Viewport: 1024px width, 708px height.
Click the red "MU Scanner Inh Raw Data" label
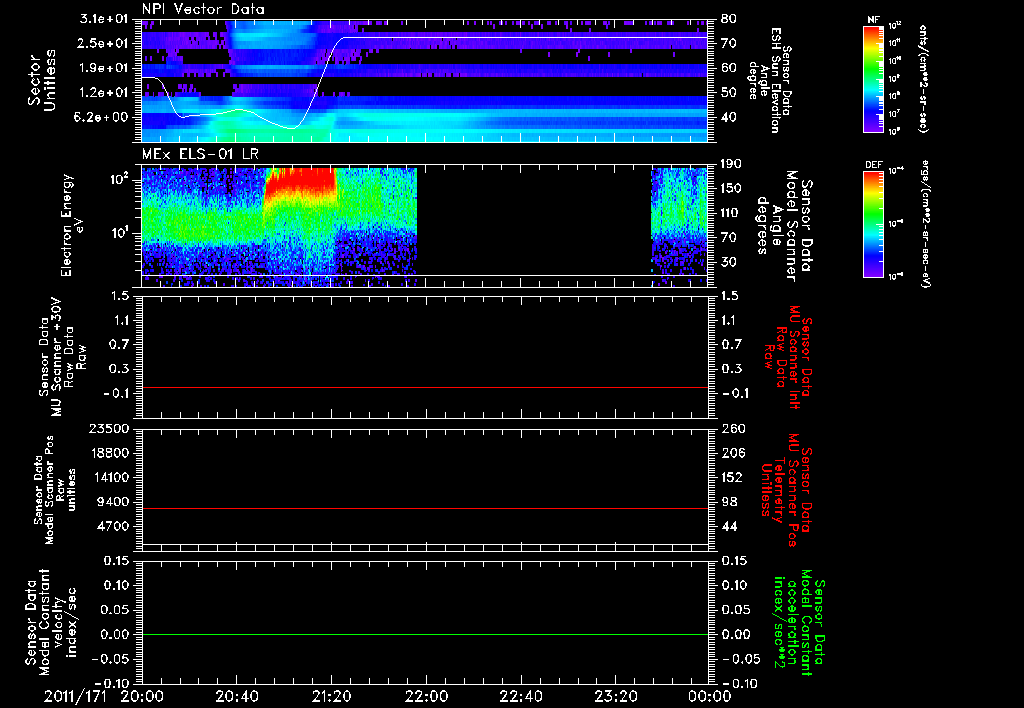788,357
